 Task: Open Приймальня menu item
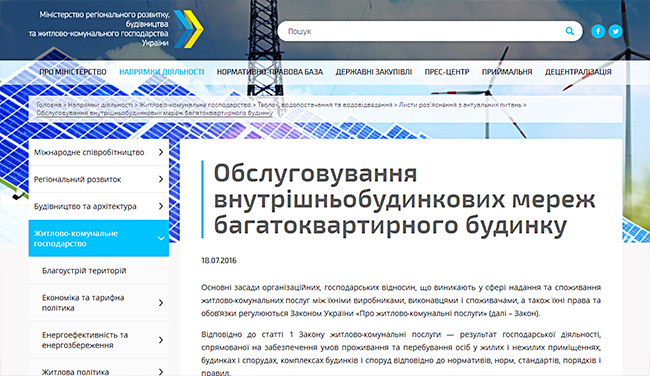point(507,72)
